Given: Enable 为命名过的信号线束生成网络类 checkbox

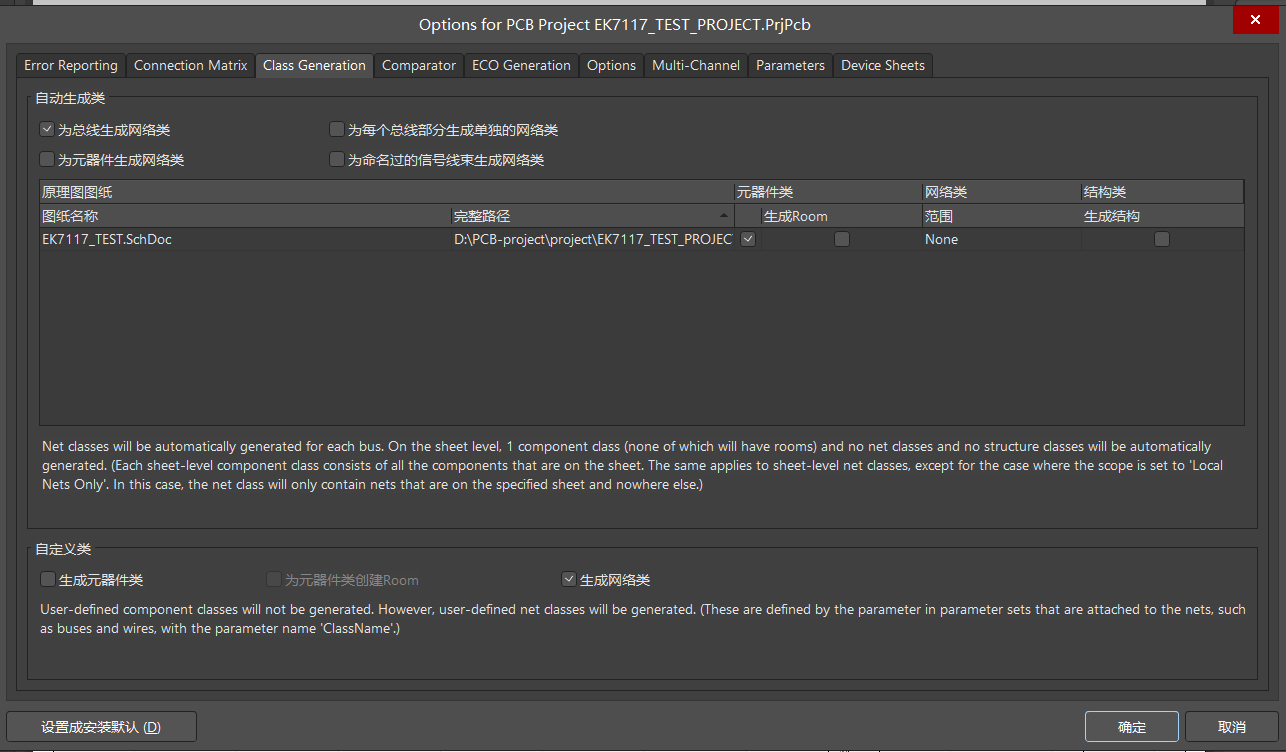Looking at the screenshot, I should tap(337, 159).
